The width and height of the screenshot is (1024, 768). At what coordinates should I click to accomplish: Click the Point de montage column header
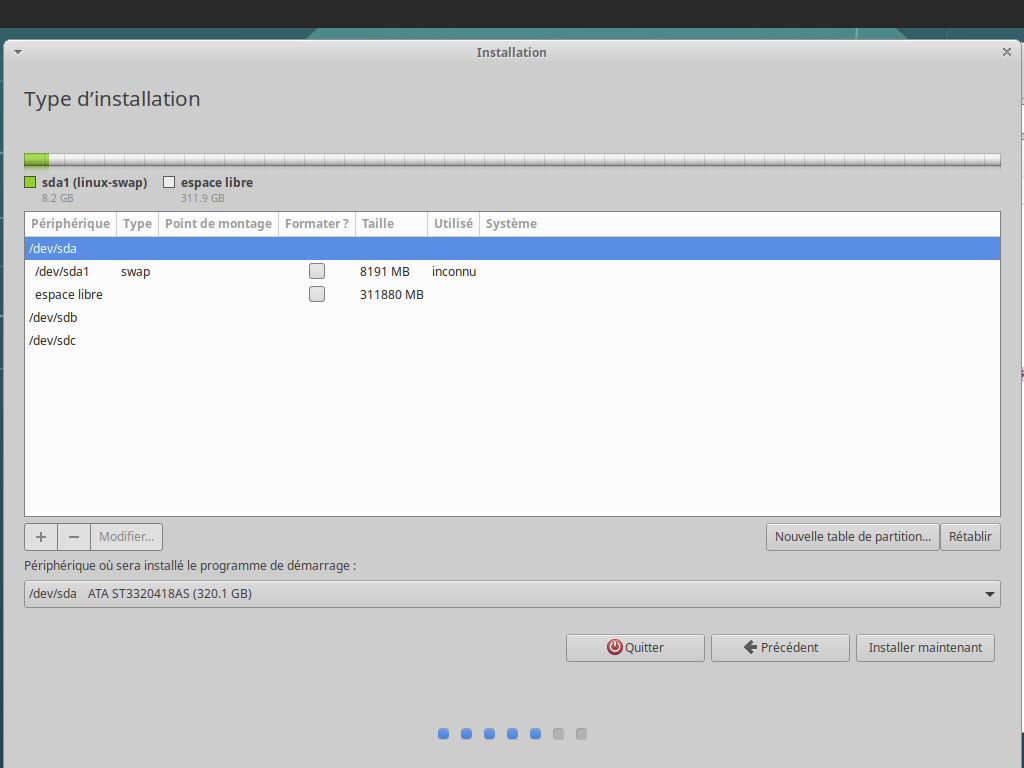tap(218, 224)
